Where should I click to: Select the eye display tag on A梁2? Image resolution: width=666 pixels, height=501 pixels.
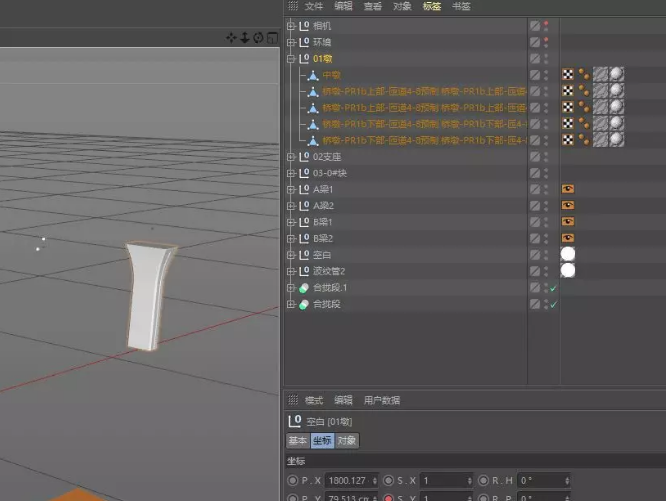pos(568,205)
